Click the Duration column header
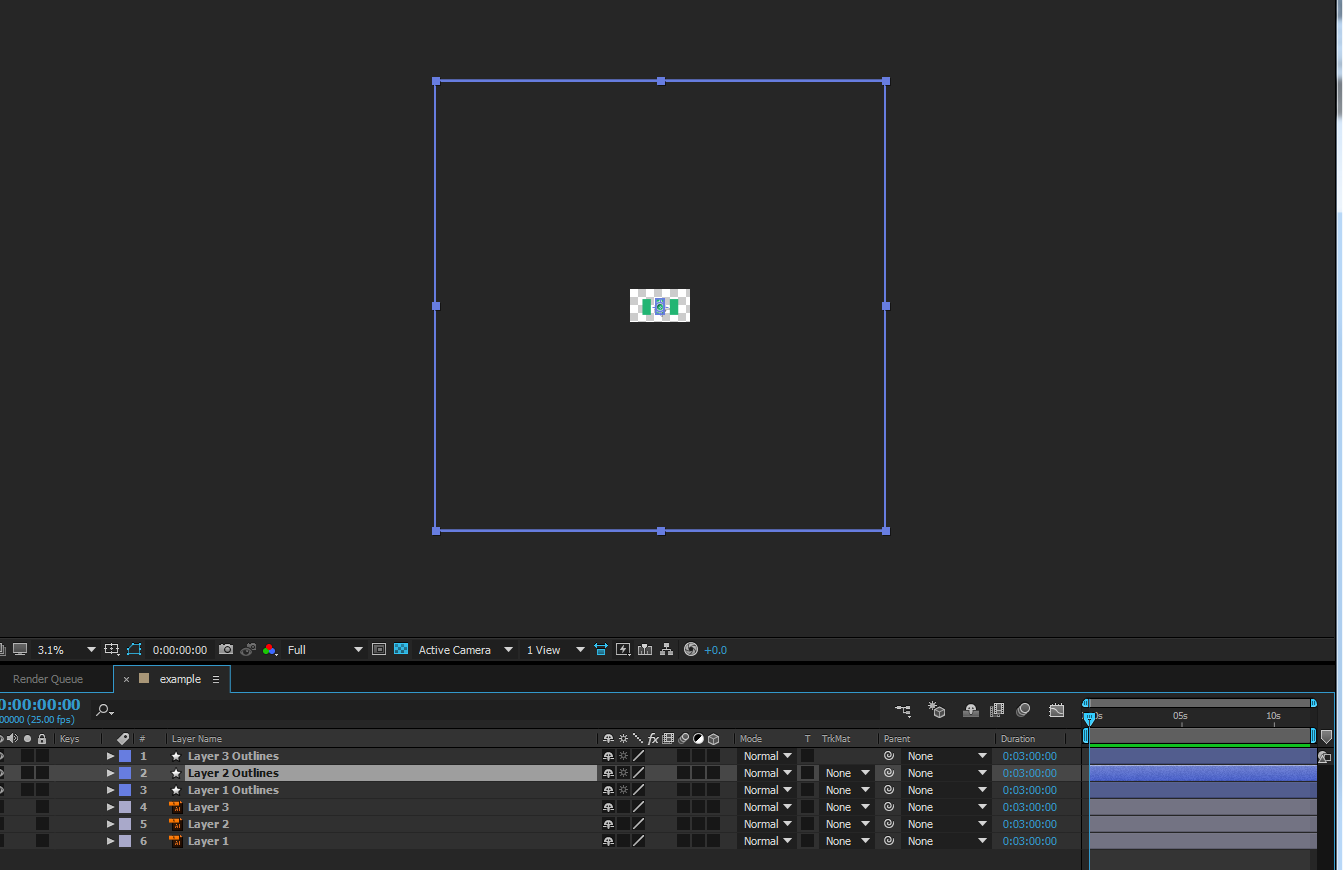This screenshot has height=870, width=1343. (1018, 739)
